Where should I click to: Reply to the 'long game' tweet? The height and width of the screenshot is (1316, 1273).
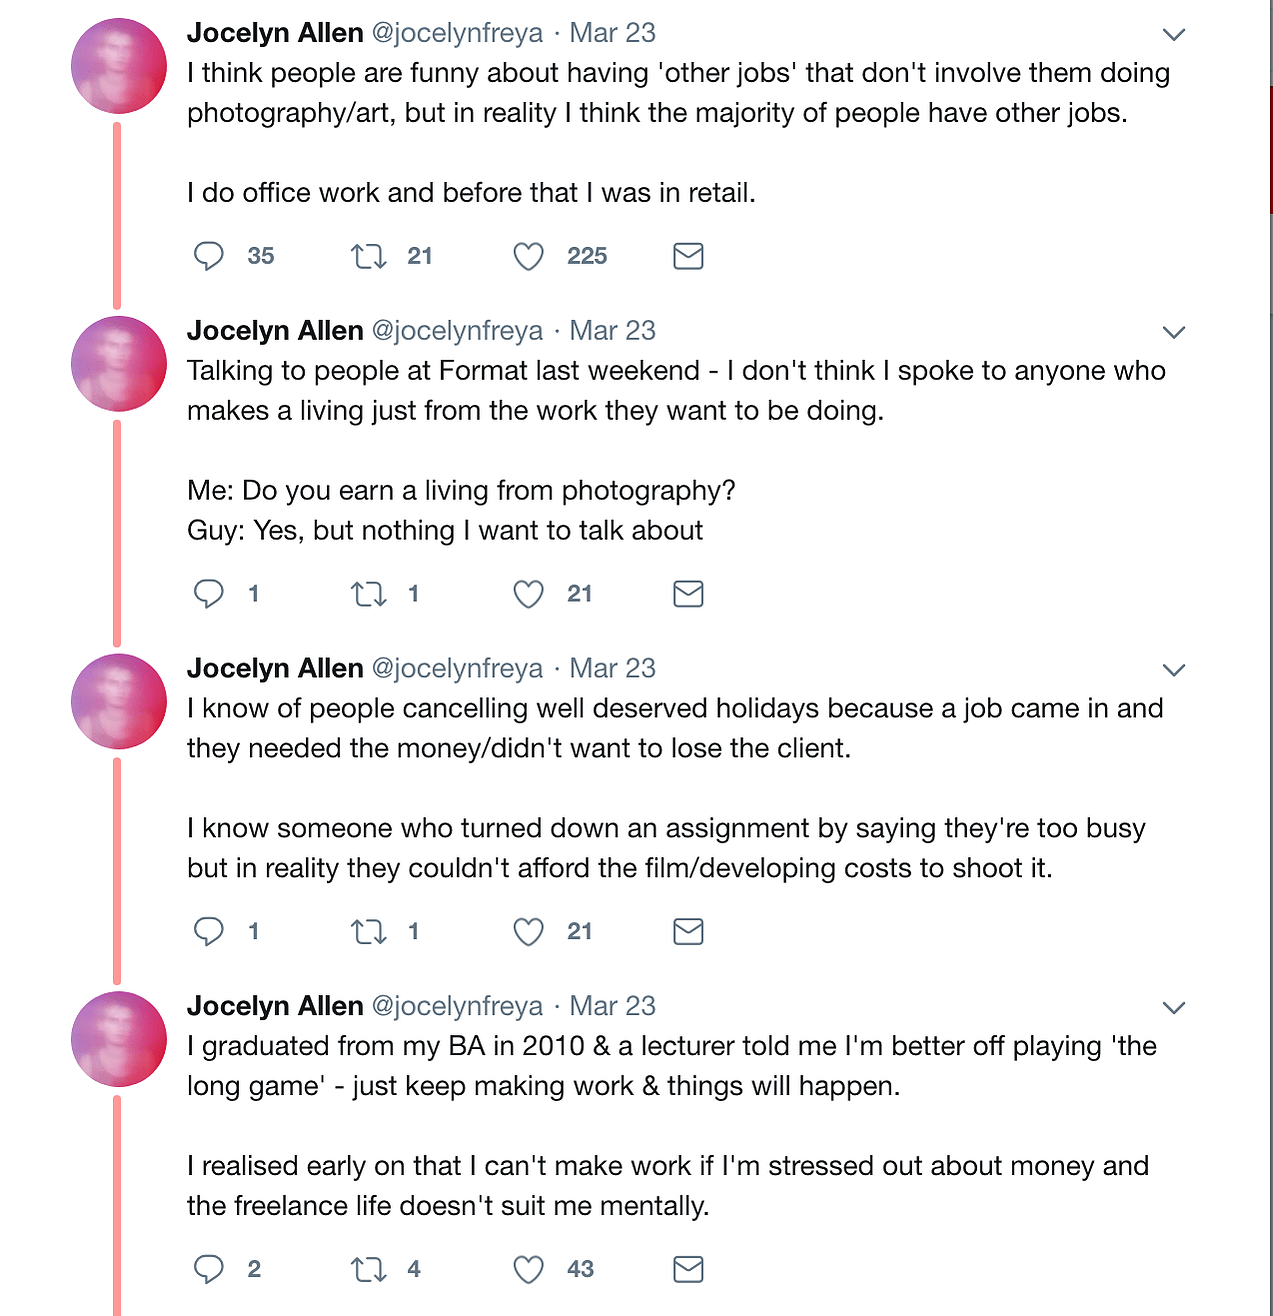click(x=209, y=1270)
